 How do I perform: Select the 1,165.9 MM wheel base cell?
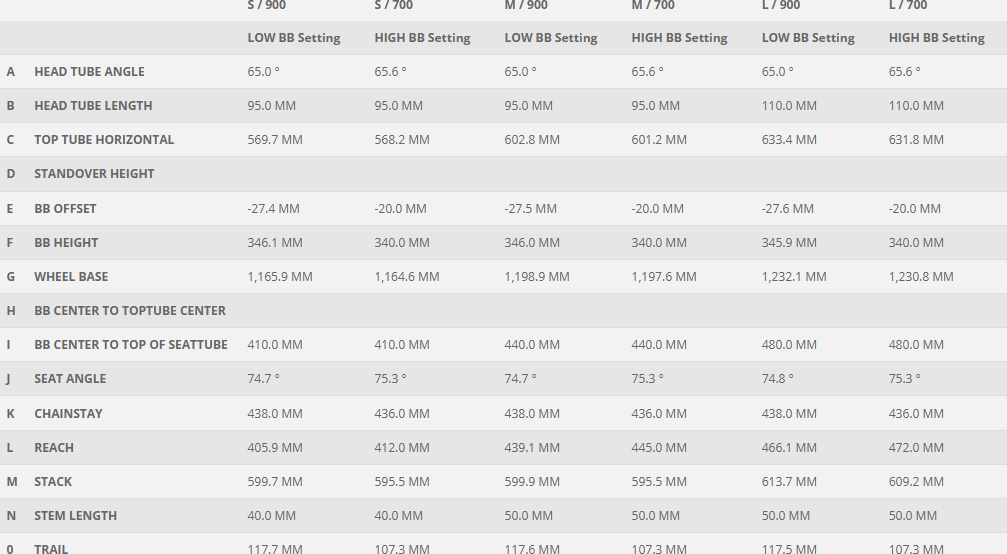(280, 277)
